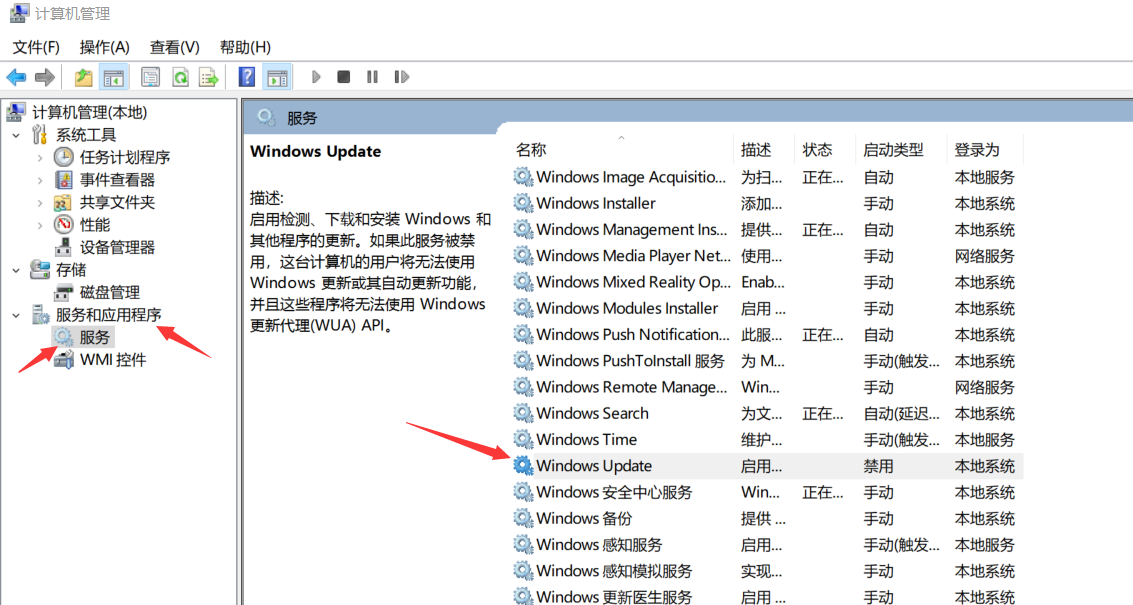Click the 服务和应用程序 icon
Image resolution: width=1133 pixels, height=605 pixels.
[x=40, y=314]
